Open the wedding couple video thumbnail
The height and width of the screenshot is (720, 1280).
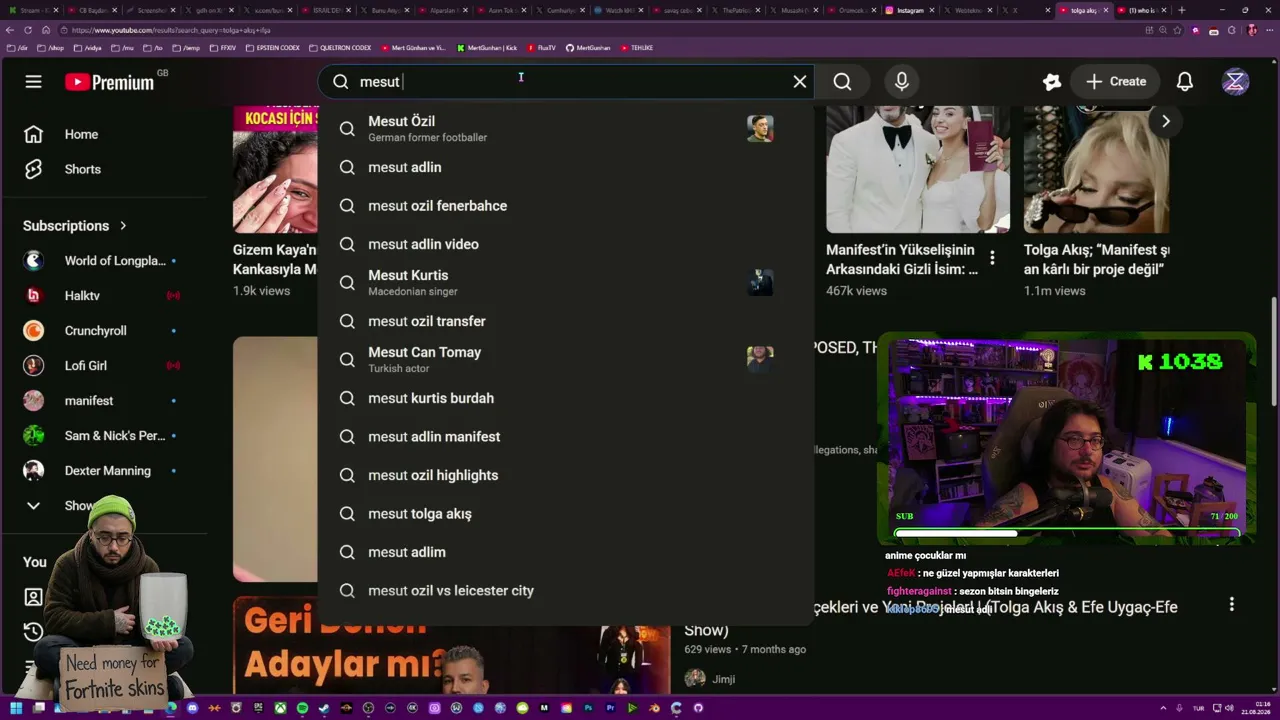(x=918, y=169)
